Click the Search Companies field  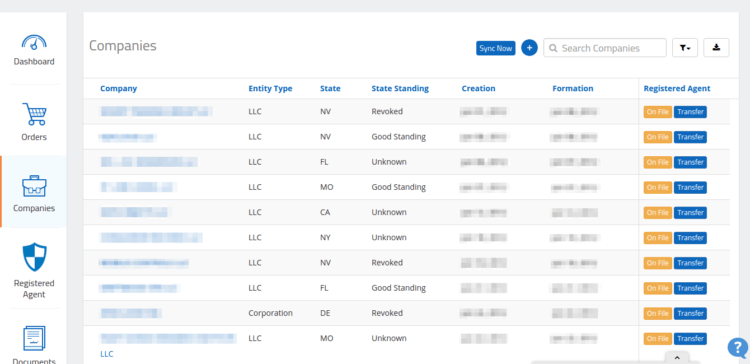coord(605,48)
